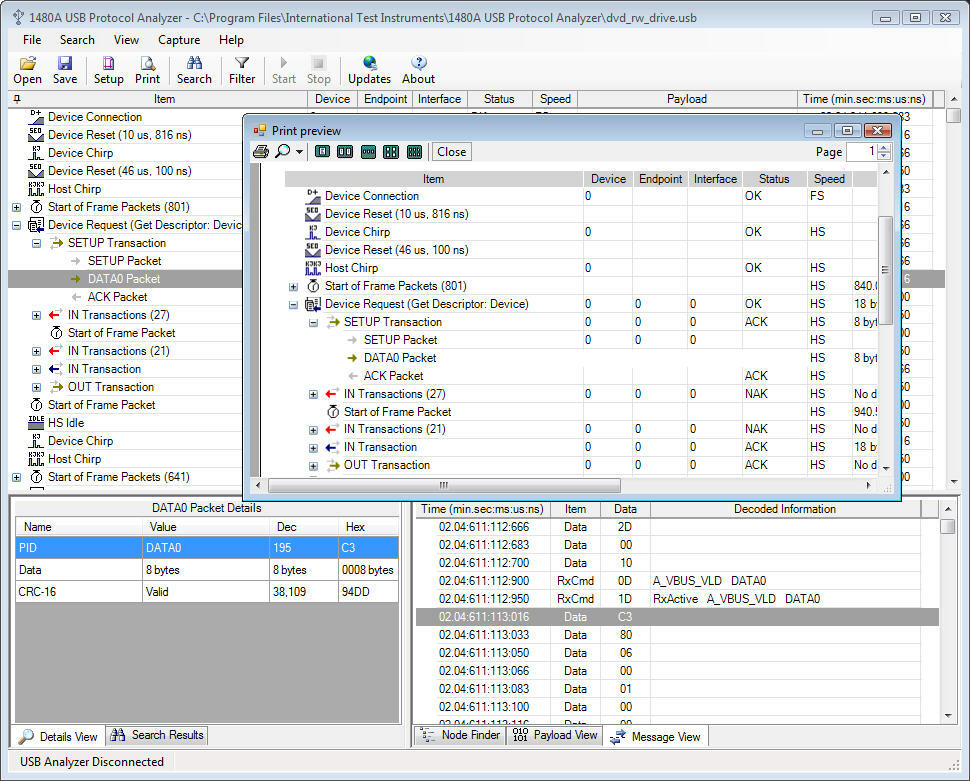Click the Open file toolbar icon

click(28, 70)
